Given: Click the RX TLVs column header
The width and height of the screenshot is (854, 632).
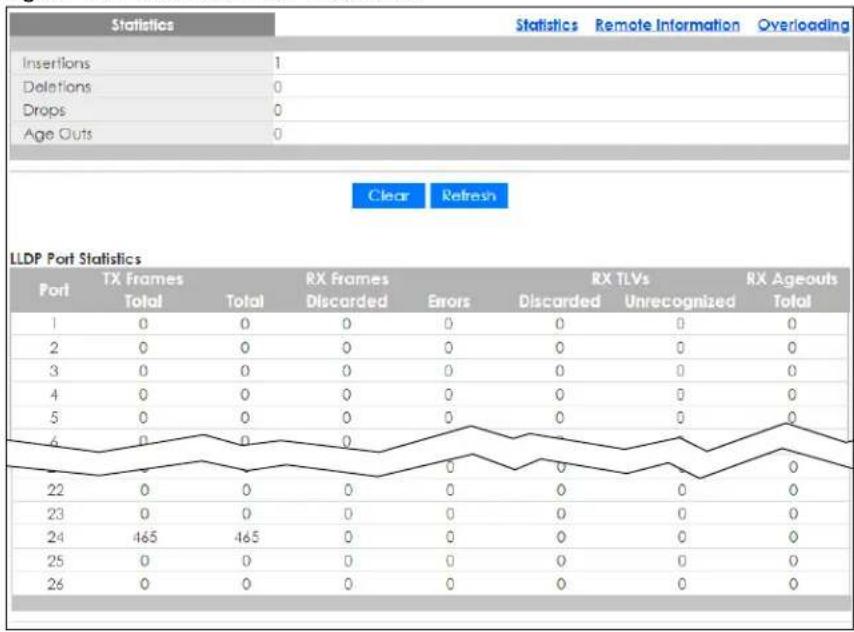Looking at the screenshot, I should [620, 279].
